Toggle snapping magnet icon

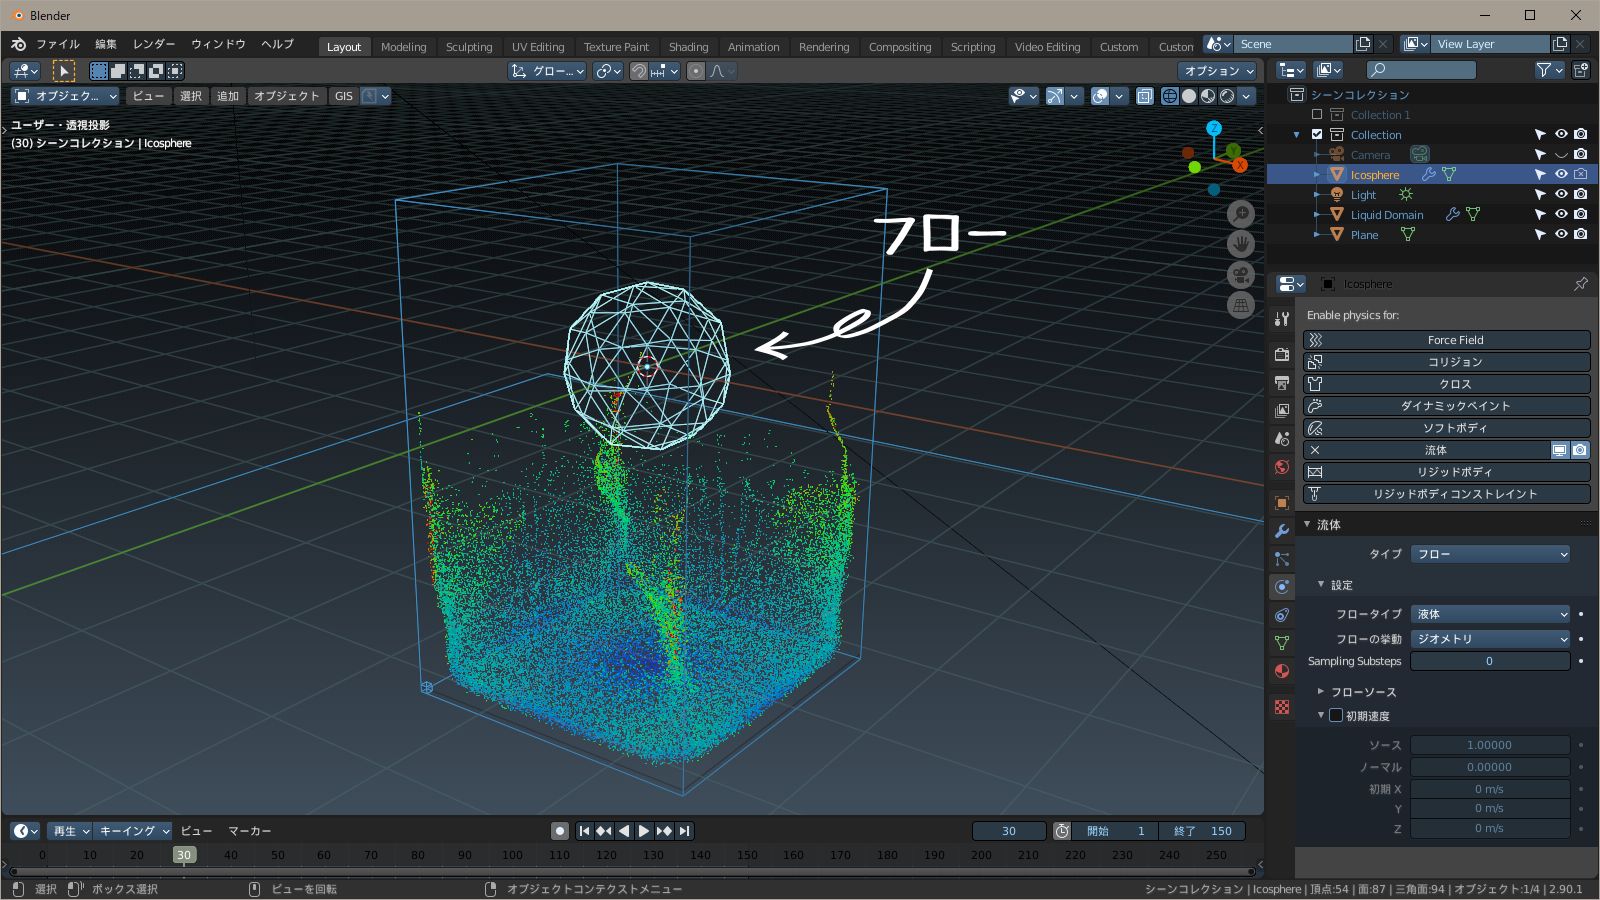click(639, 71)
